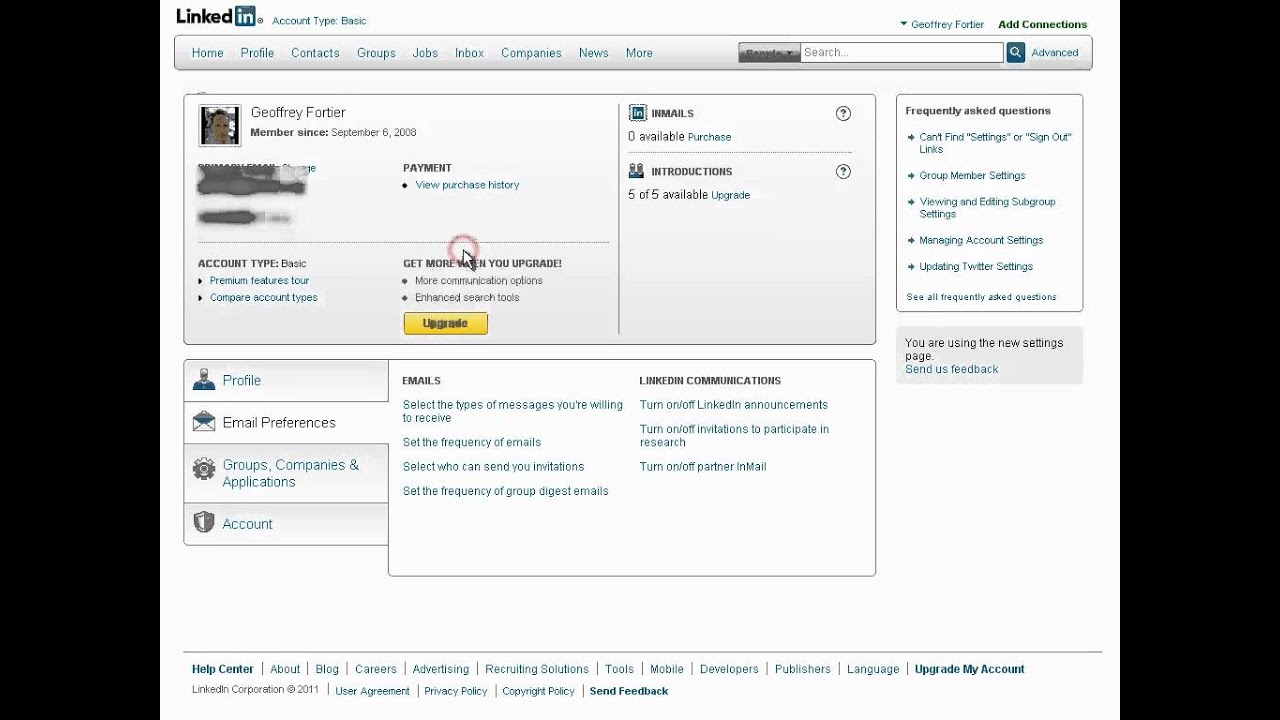The height and width of the screenshot is (720, 1280).
Task: Click the yellow Upgrade button
Action: pos(445,323)
